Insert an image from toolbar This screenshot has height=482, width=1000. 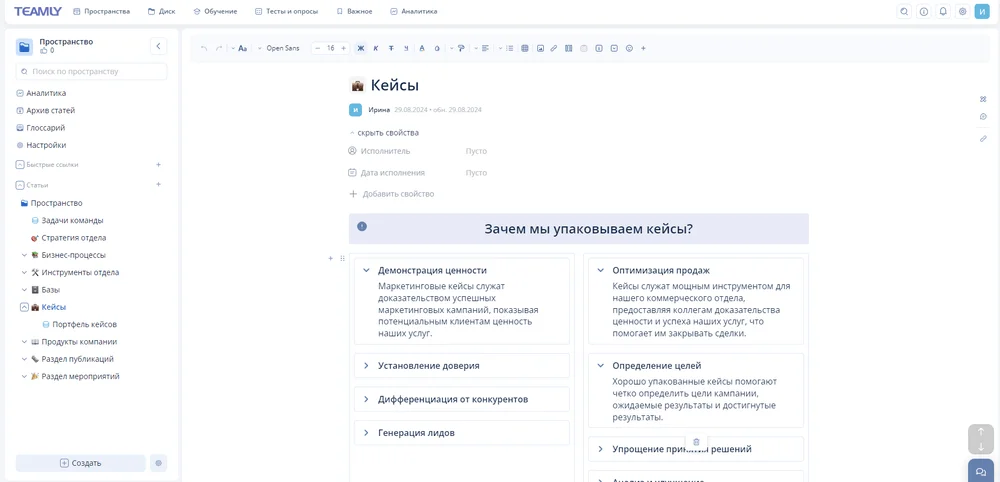pos(540,48)
